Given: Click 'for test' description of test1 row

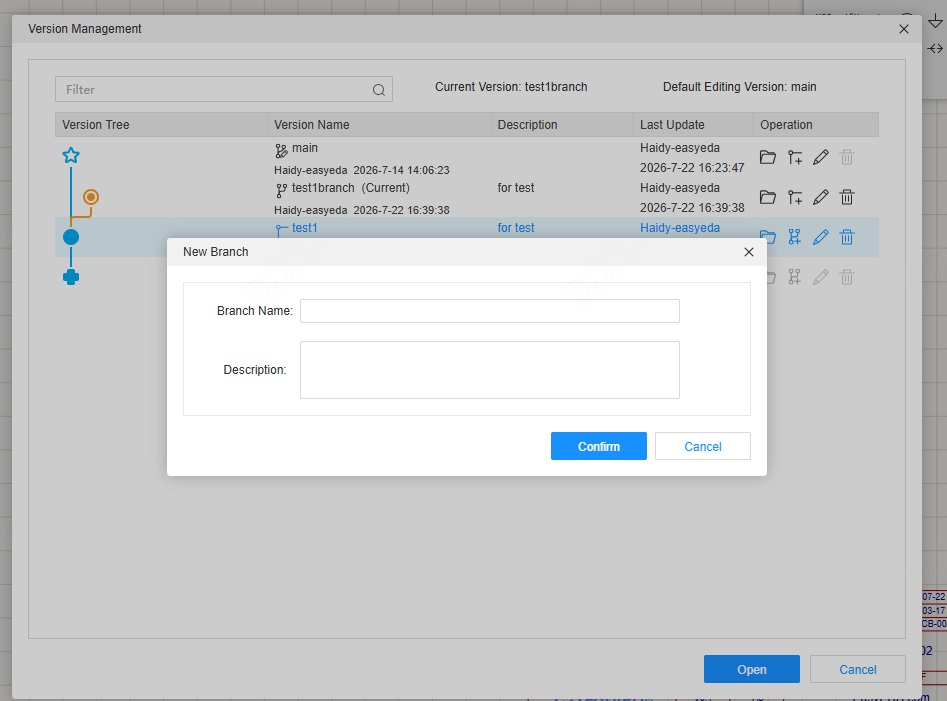Looking at the screenshot, I should coord(516,228).
